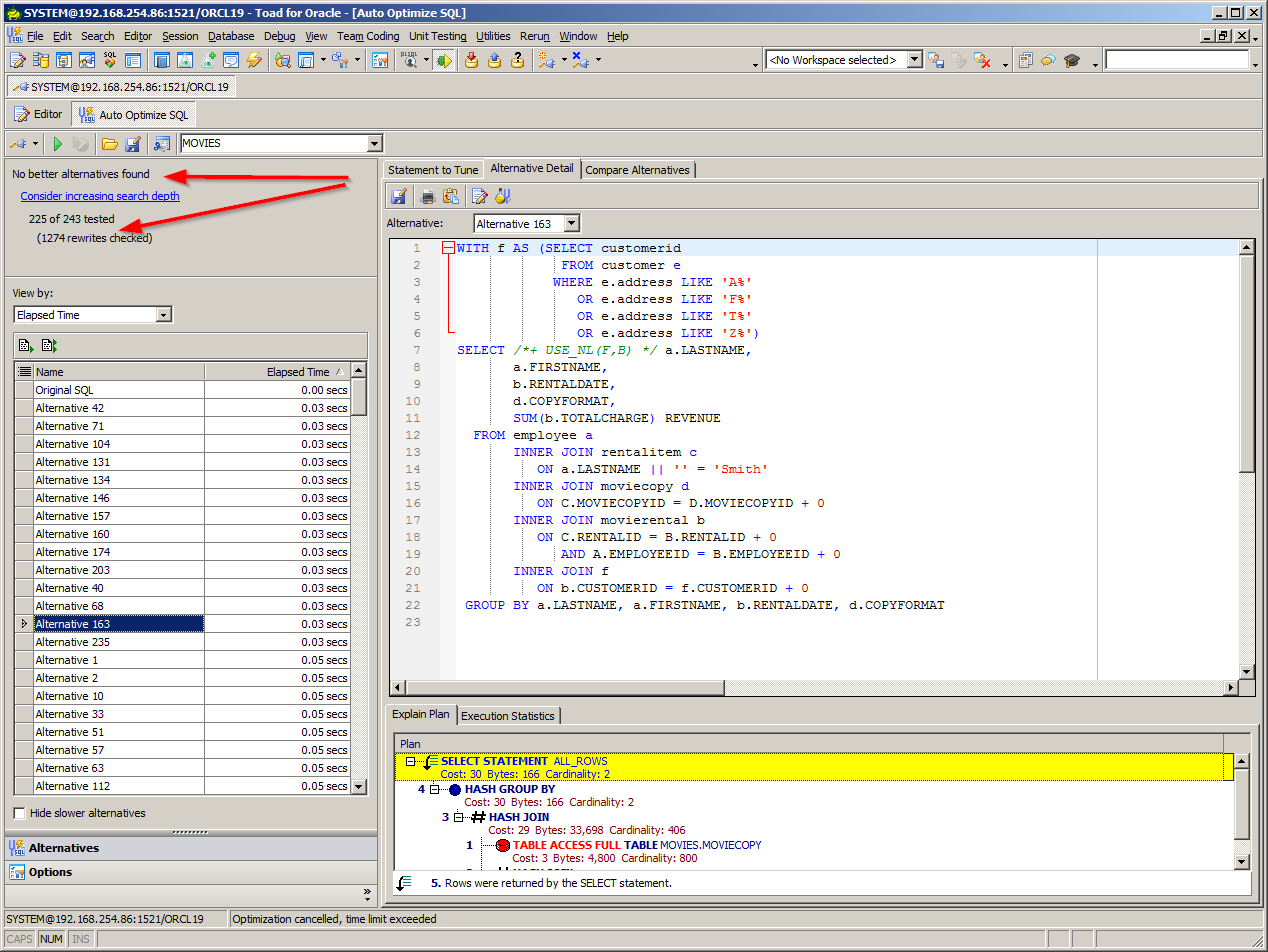Click the Commit icon with red down arrow

click(x=471, y=60)
